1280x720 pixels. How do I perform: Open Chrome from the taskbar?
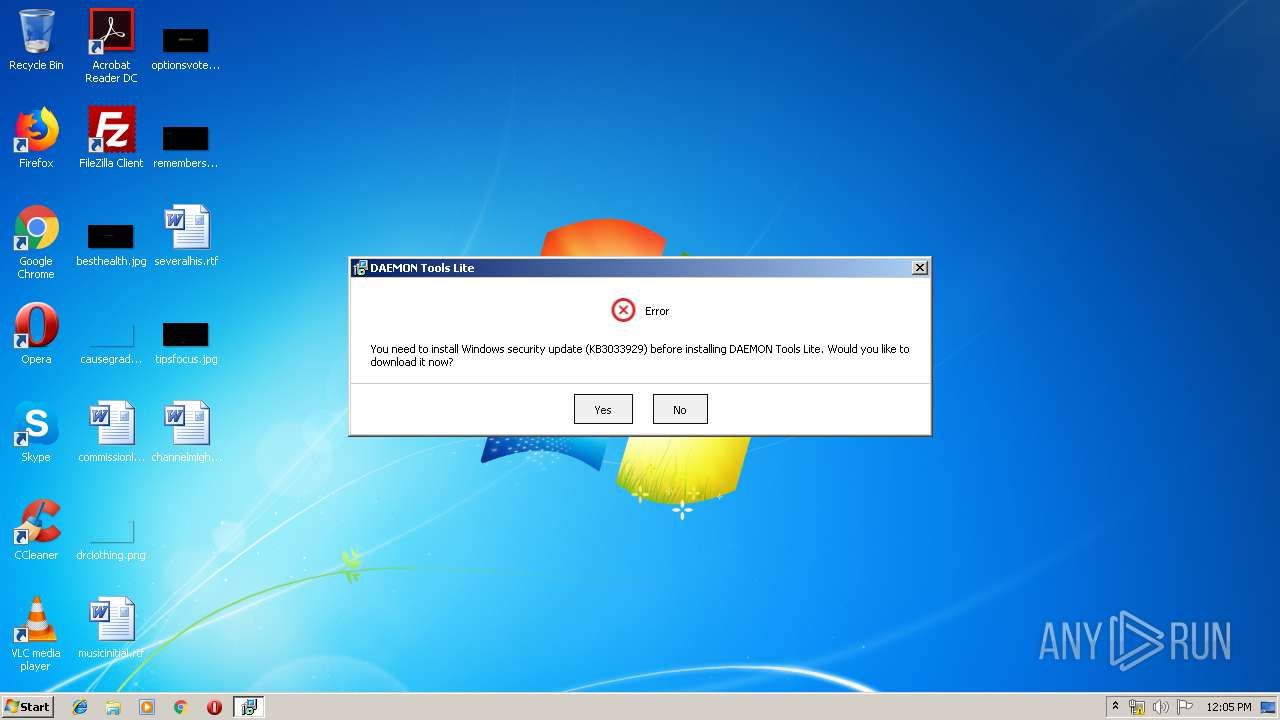point(181,707)
